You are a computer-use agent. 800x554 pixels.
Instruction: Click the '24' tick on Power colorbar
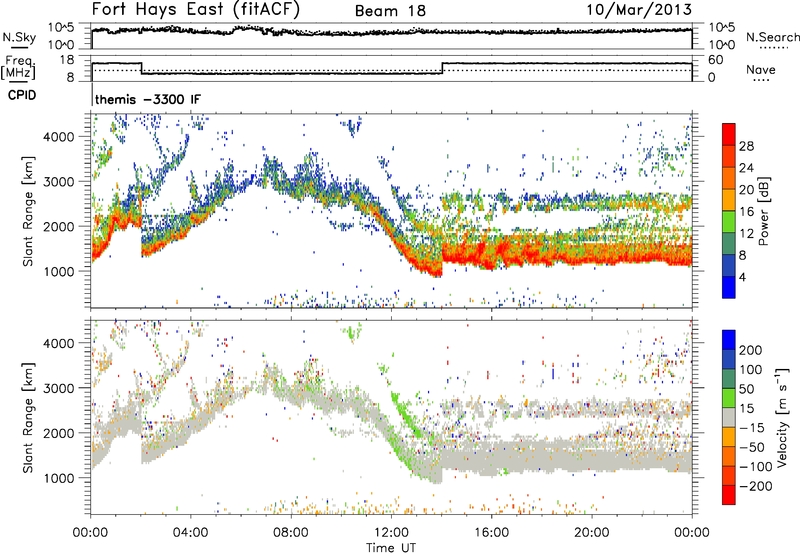[746, 168]
